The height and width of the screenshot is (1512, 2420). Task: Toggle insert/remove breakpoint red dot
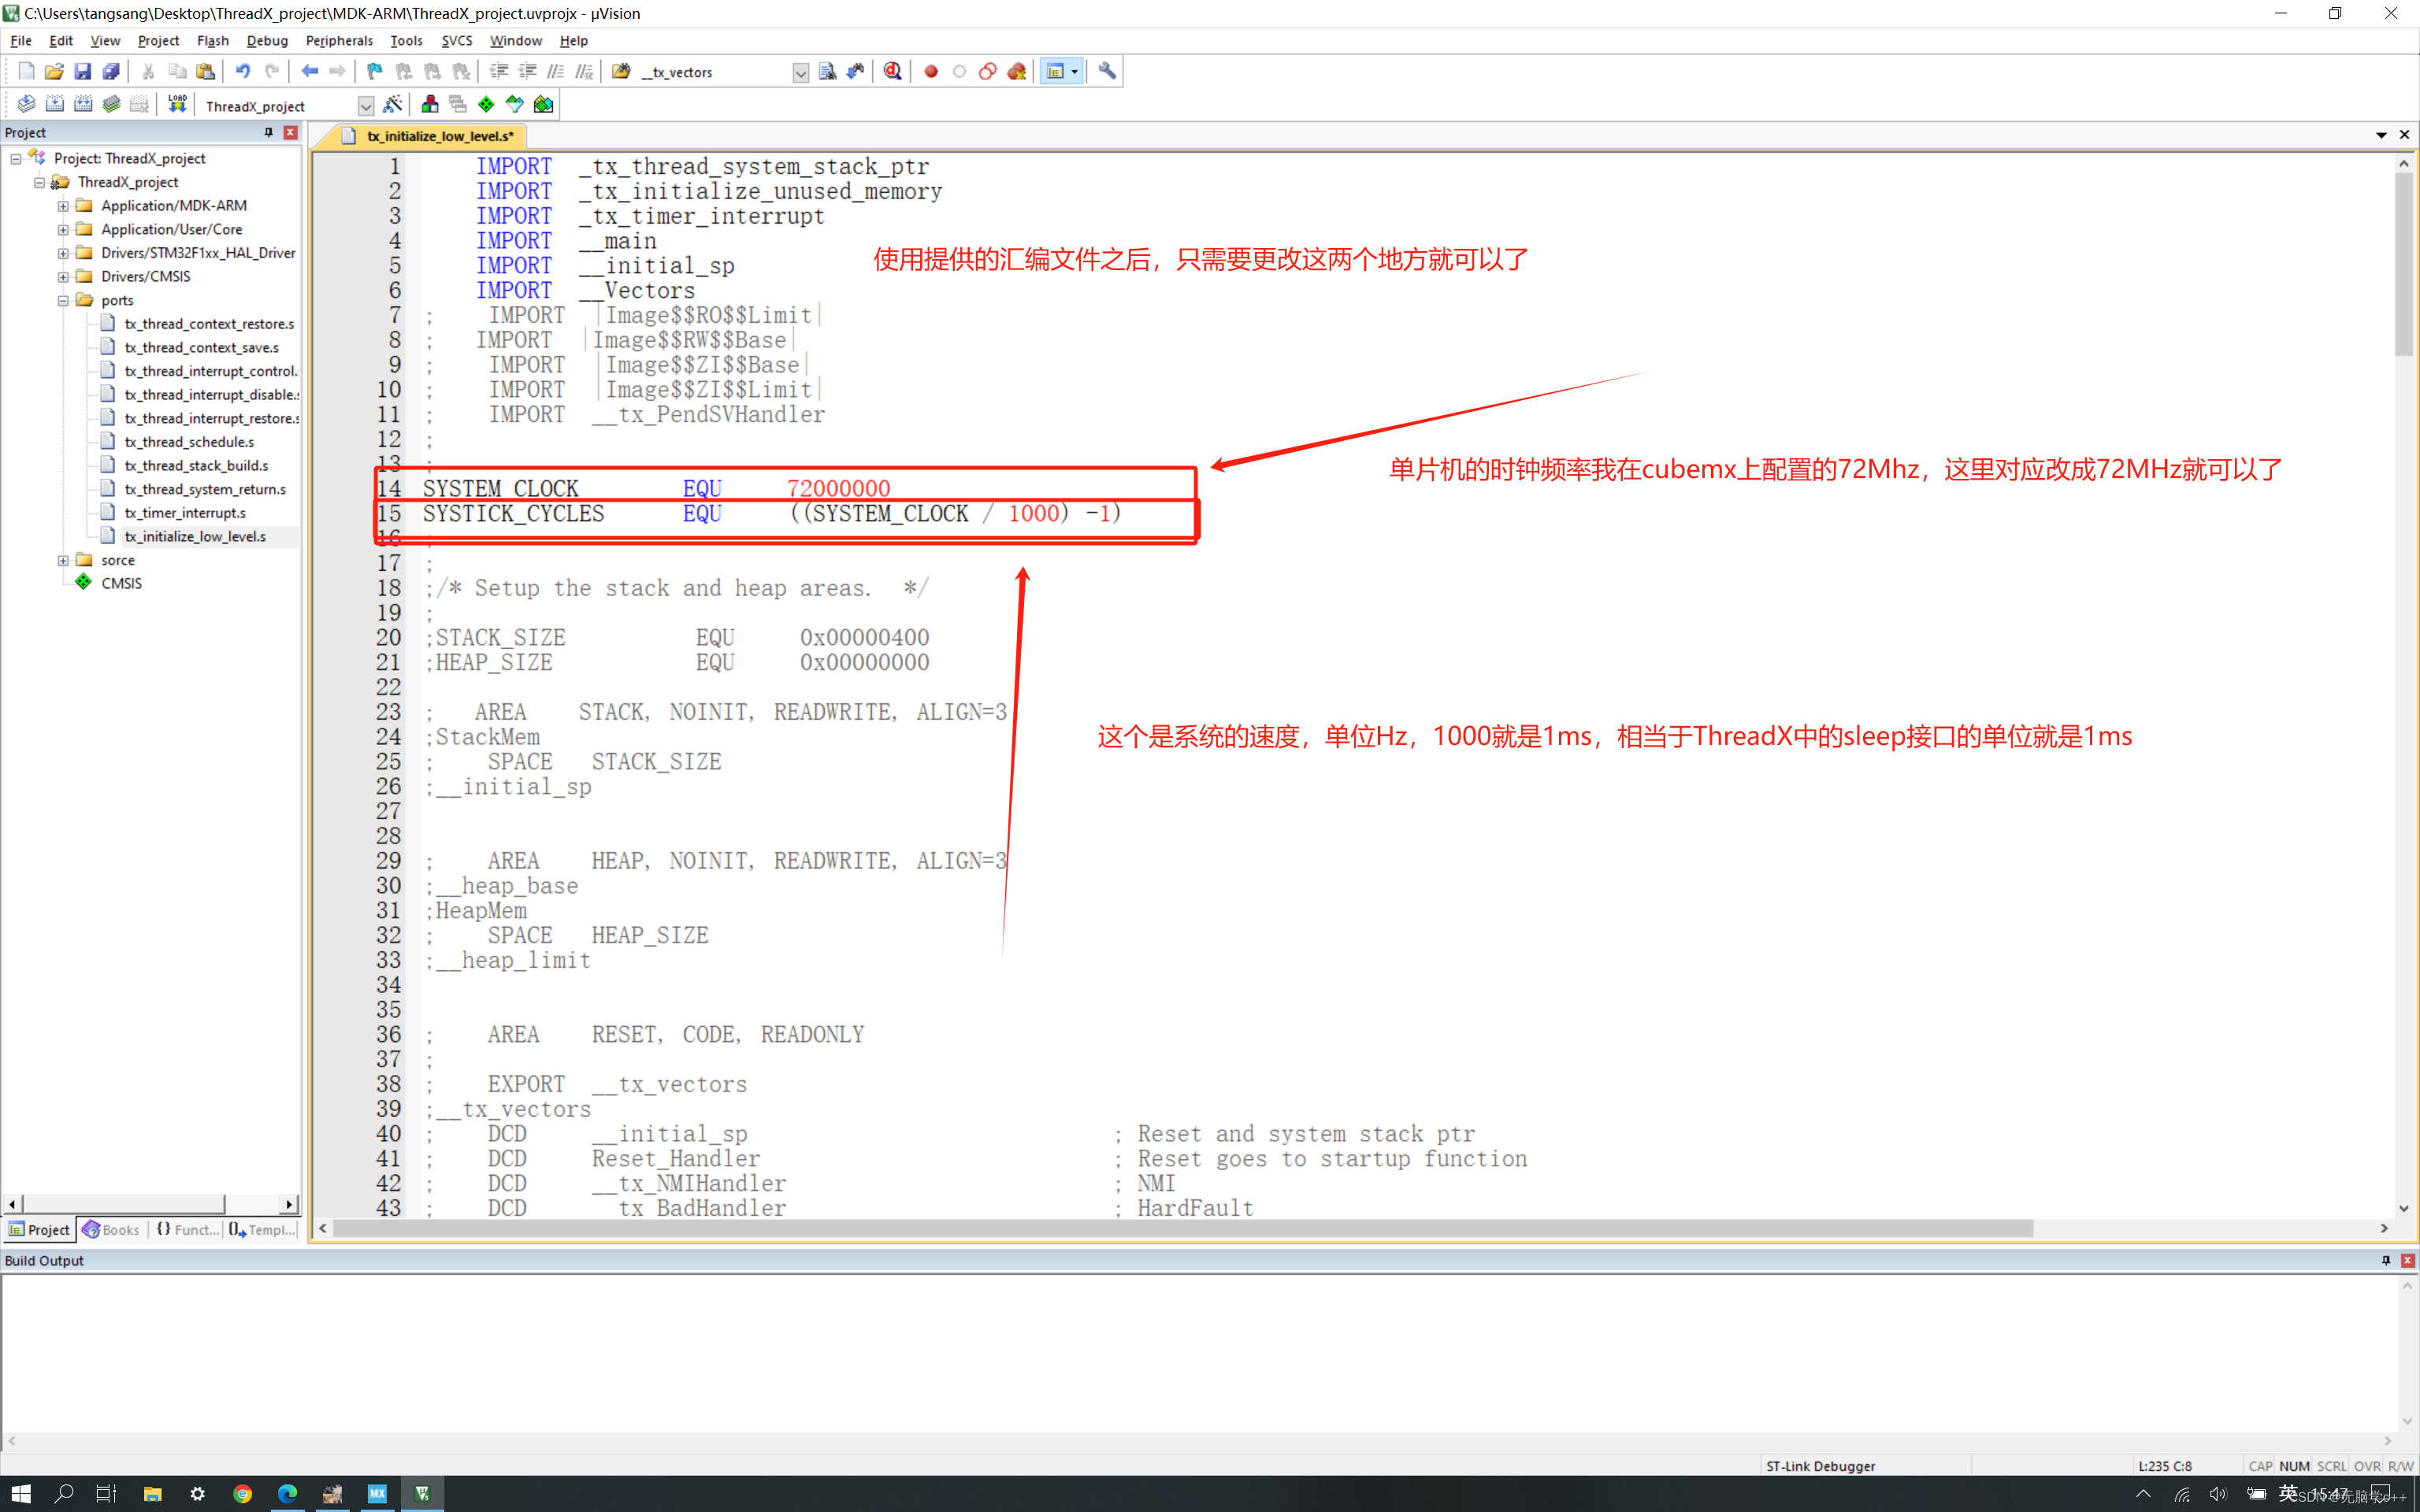(931, 72)
